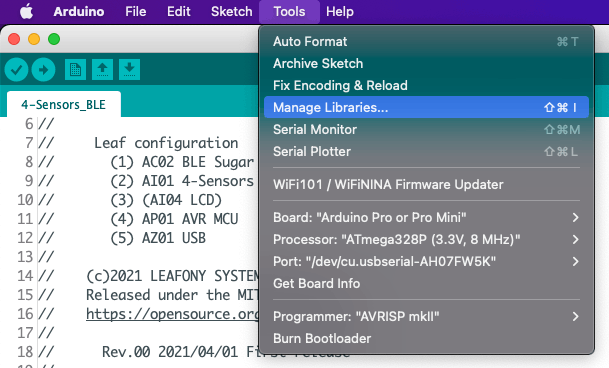609x368 pixels.
Task: Select Archive Sketch
Action: (426, 63)
